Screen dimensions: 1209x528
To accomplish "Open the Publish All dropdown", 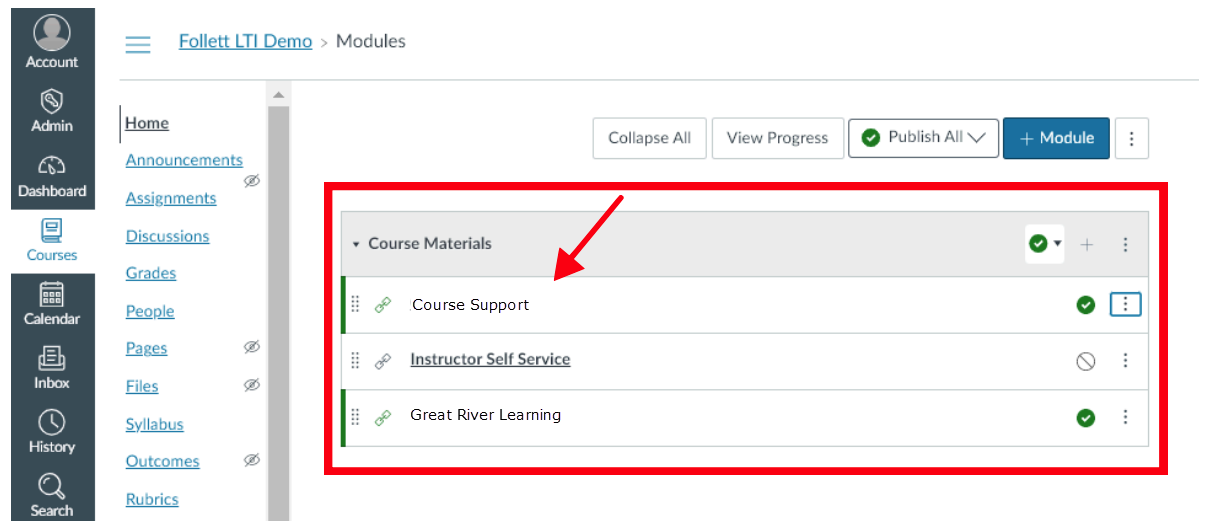I will [x=924, y=138].
